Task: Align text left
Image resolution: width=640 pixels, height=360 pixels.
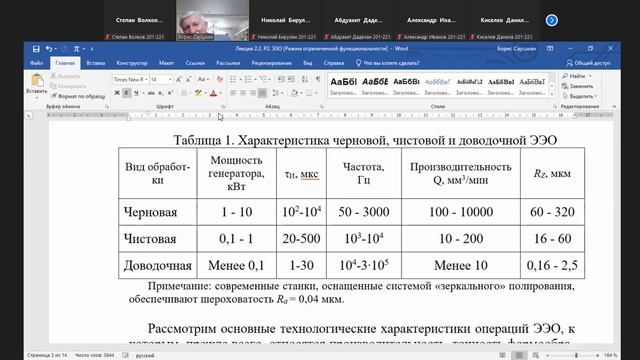Action: pyautogui.click(x=233, y=93)
